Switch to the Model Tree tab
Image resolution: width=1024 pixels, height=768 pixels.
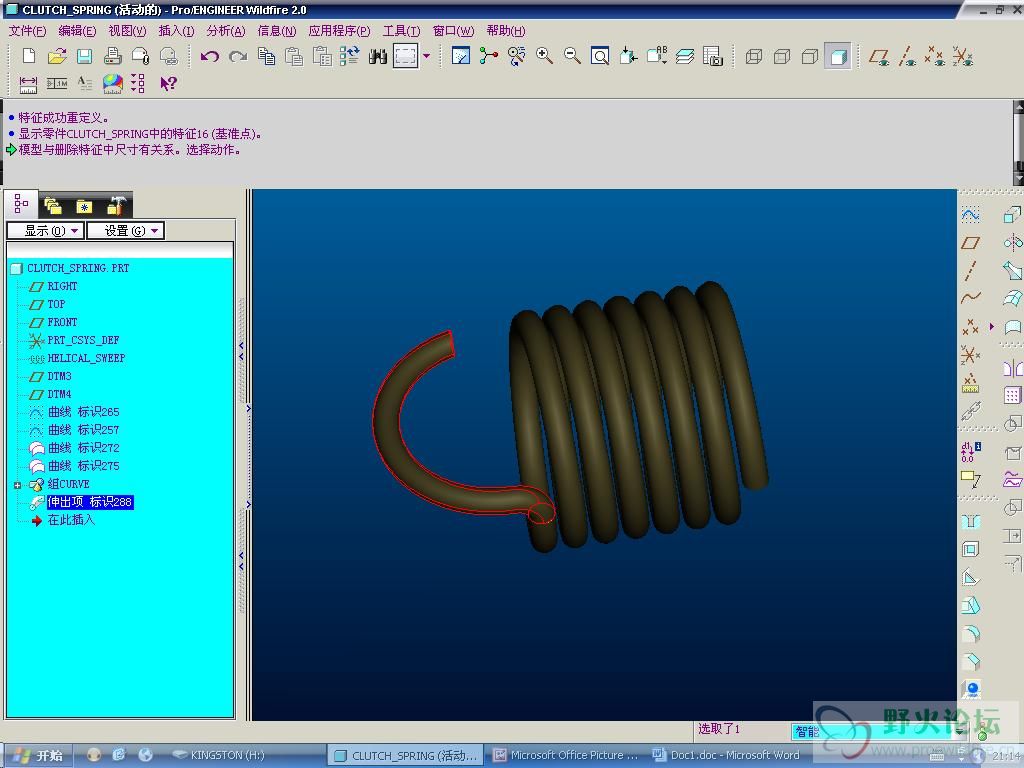(x=21, y=204)
